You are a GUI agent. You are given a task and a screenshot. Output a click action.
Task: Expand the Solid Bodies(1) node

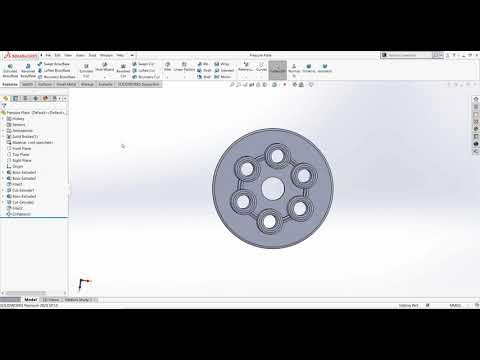[3, 137]
